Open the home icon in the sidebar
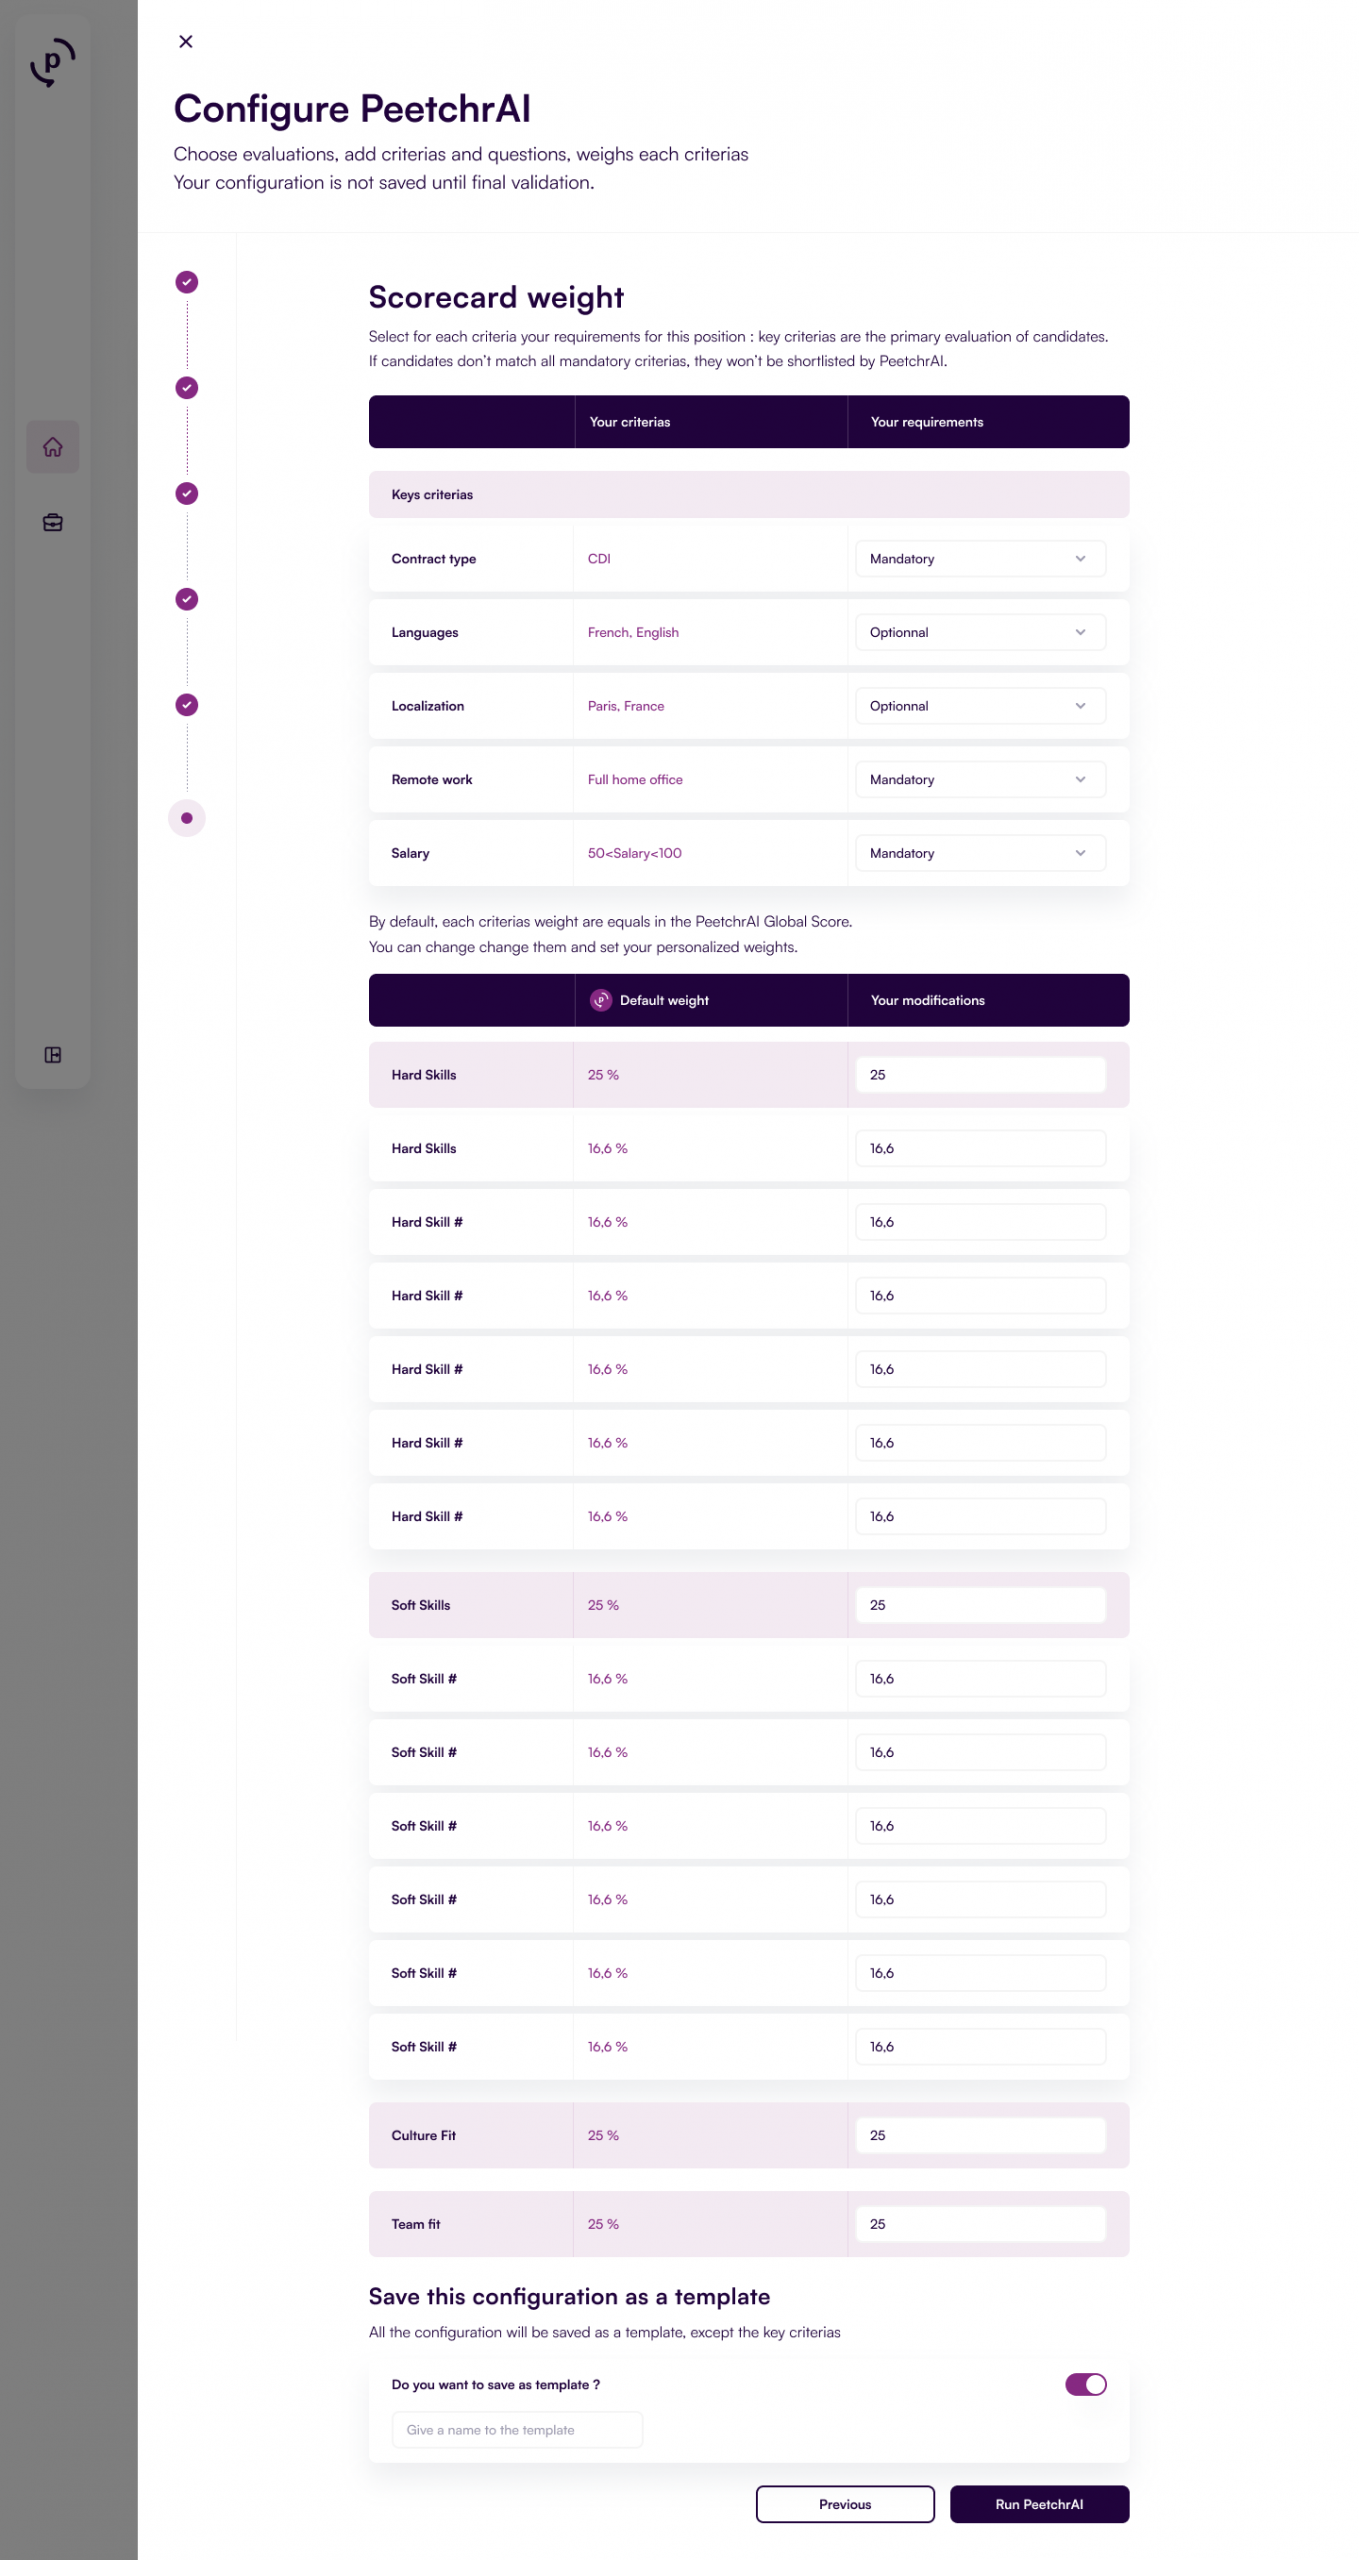Image resolution: width=1359 pixels, height=2560 pixels. click(x=53, y=447)
